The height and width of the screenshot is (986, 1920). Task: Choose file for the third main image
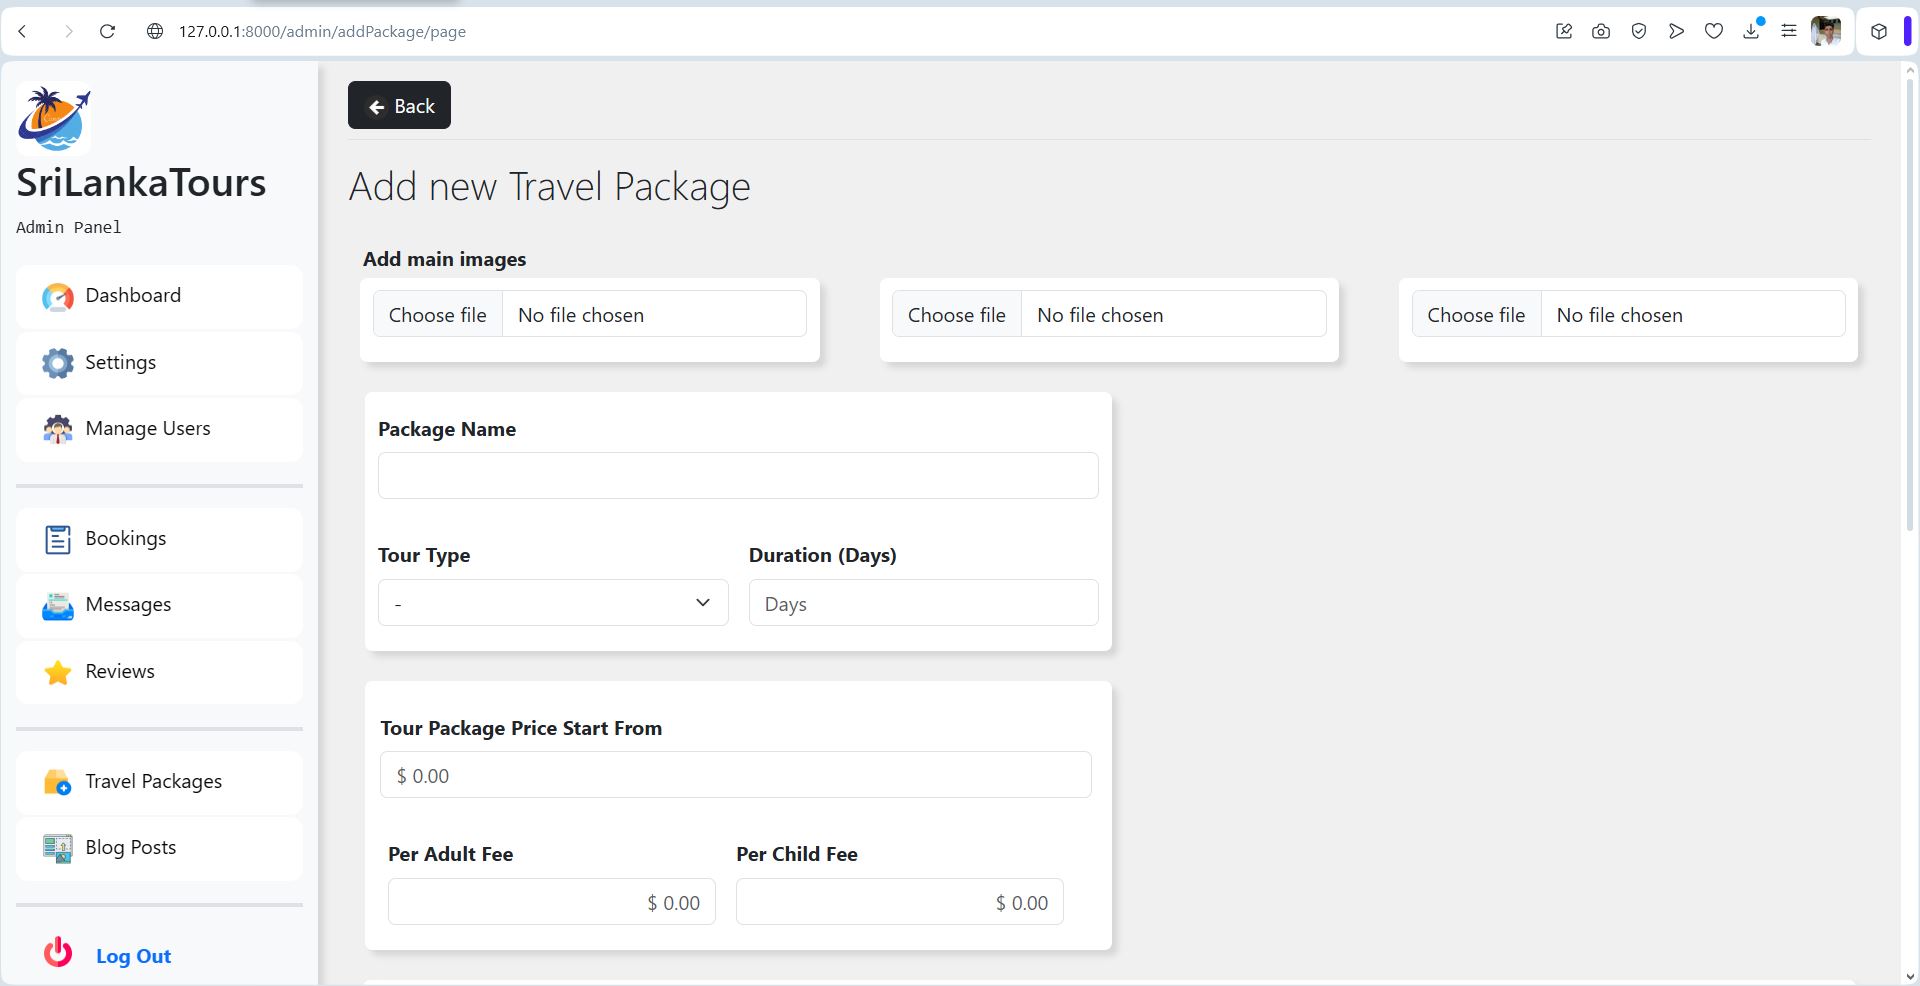[x=1476, y=315]
